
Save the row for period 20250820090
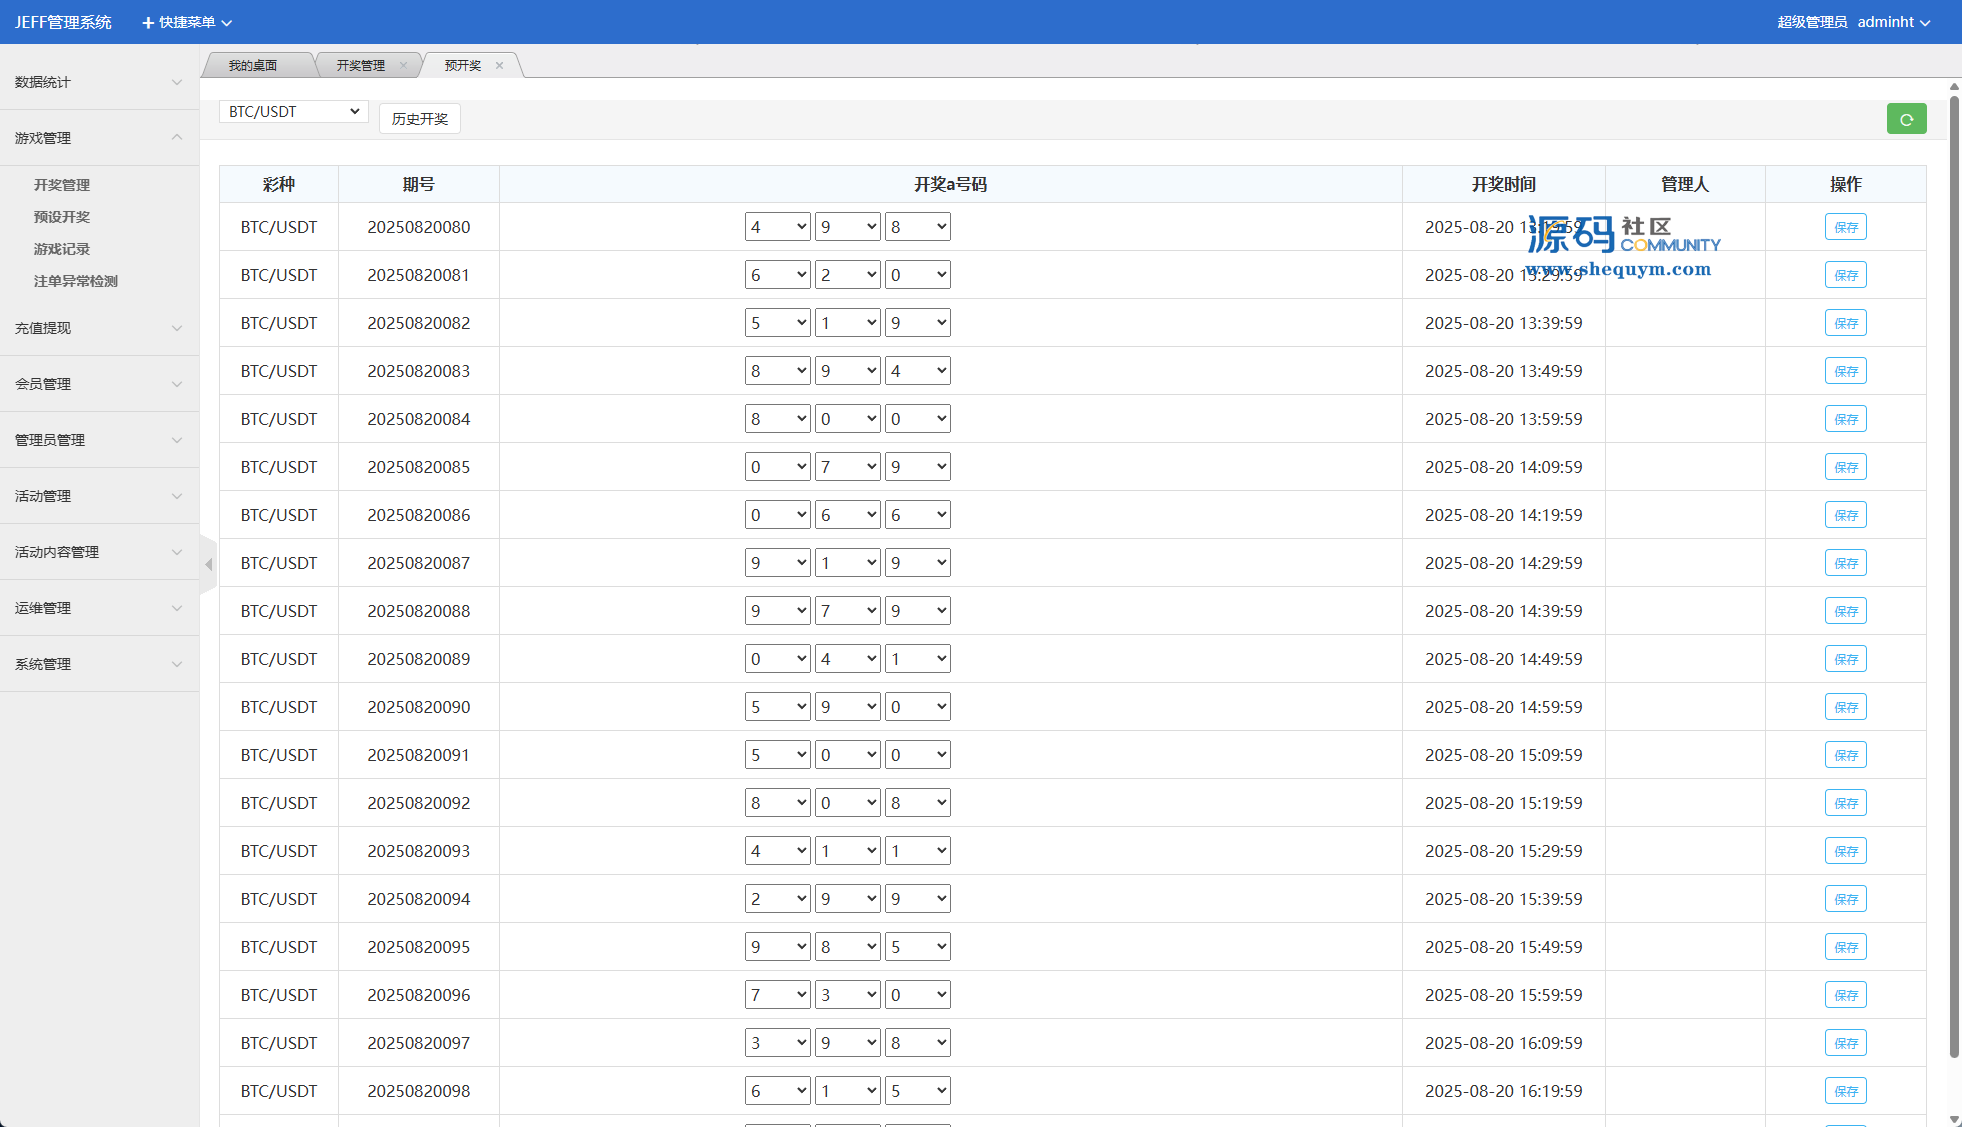point(1845,707)
